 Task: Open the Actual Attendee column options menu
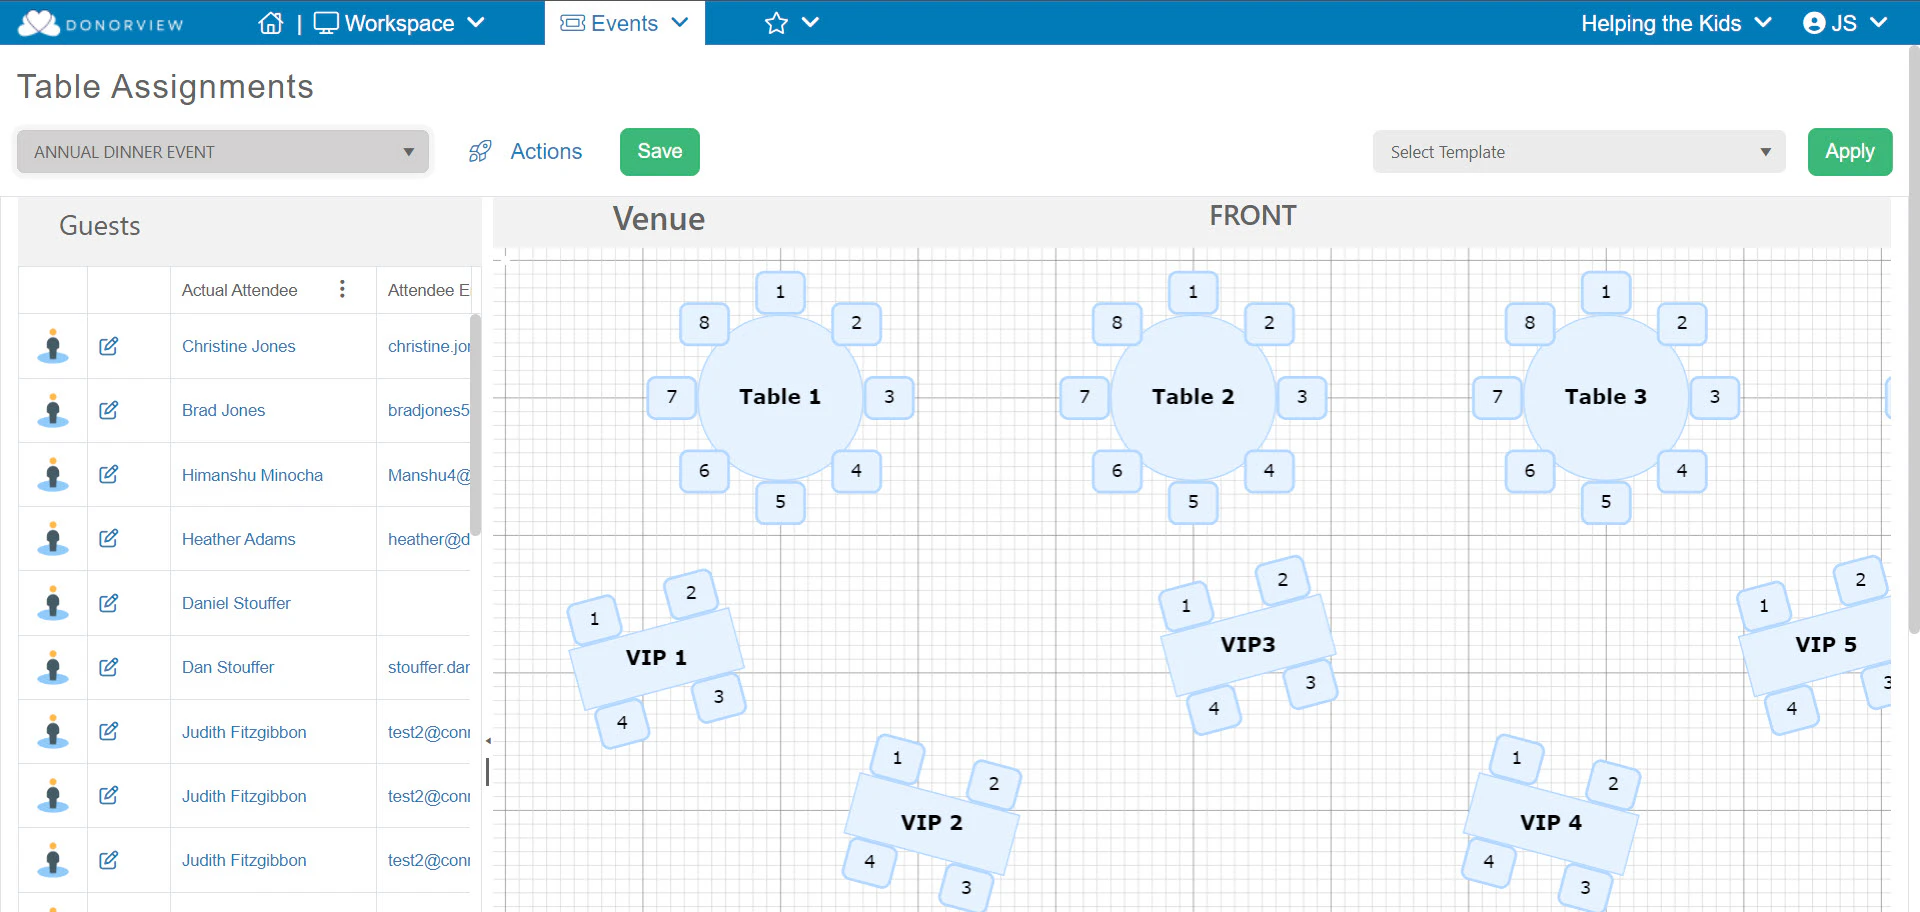[342, 289]
